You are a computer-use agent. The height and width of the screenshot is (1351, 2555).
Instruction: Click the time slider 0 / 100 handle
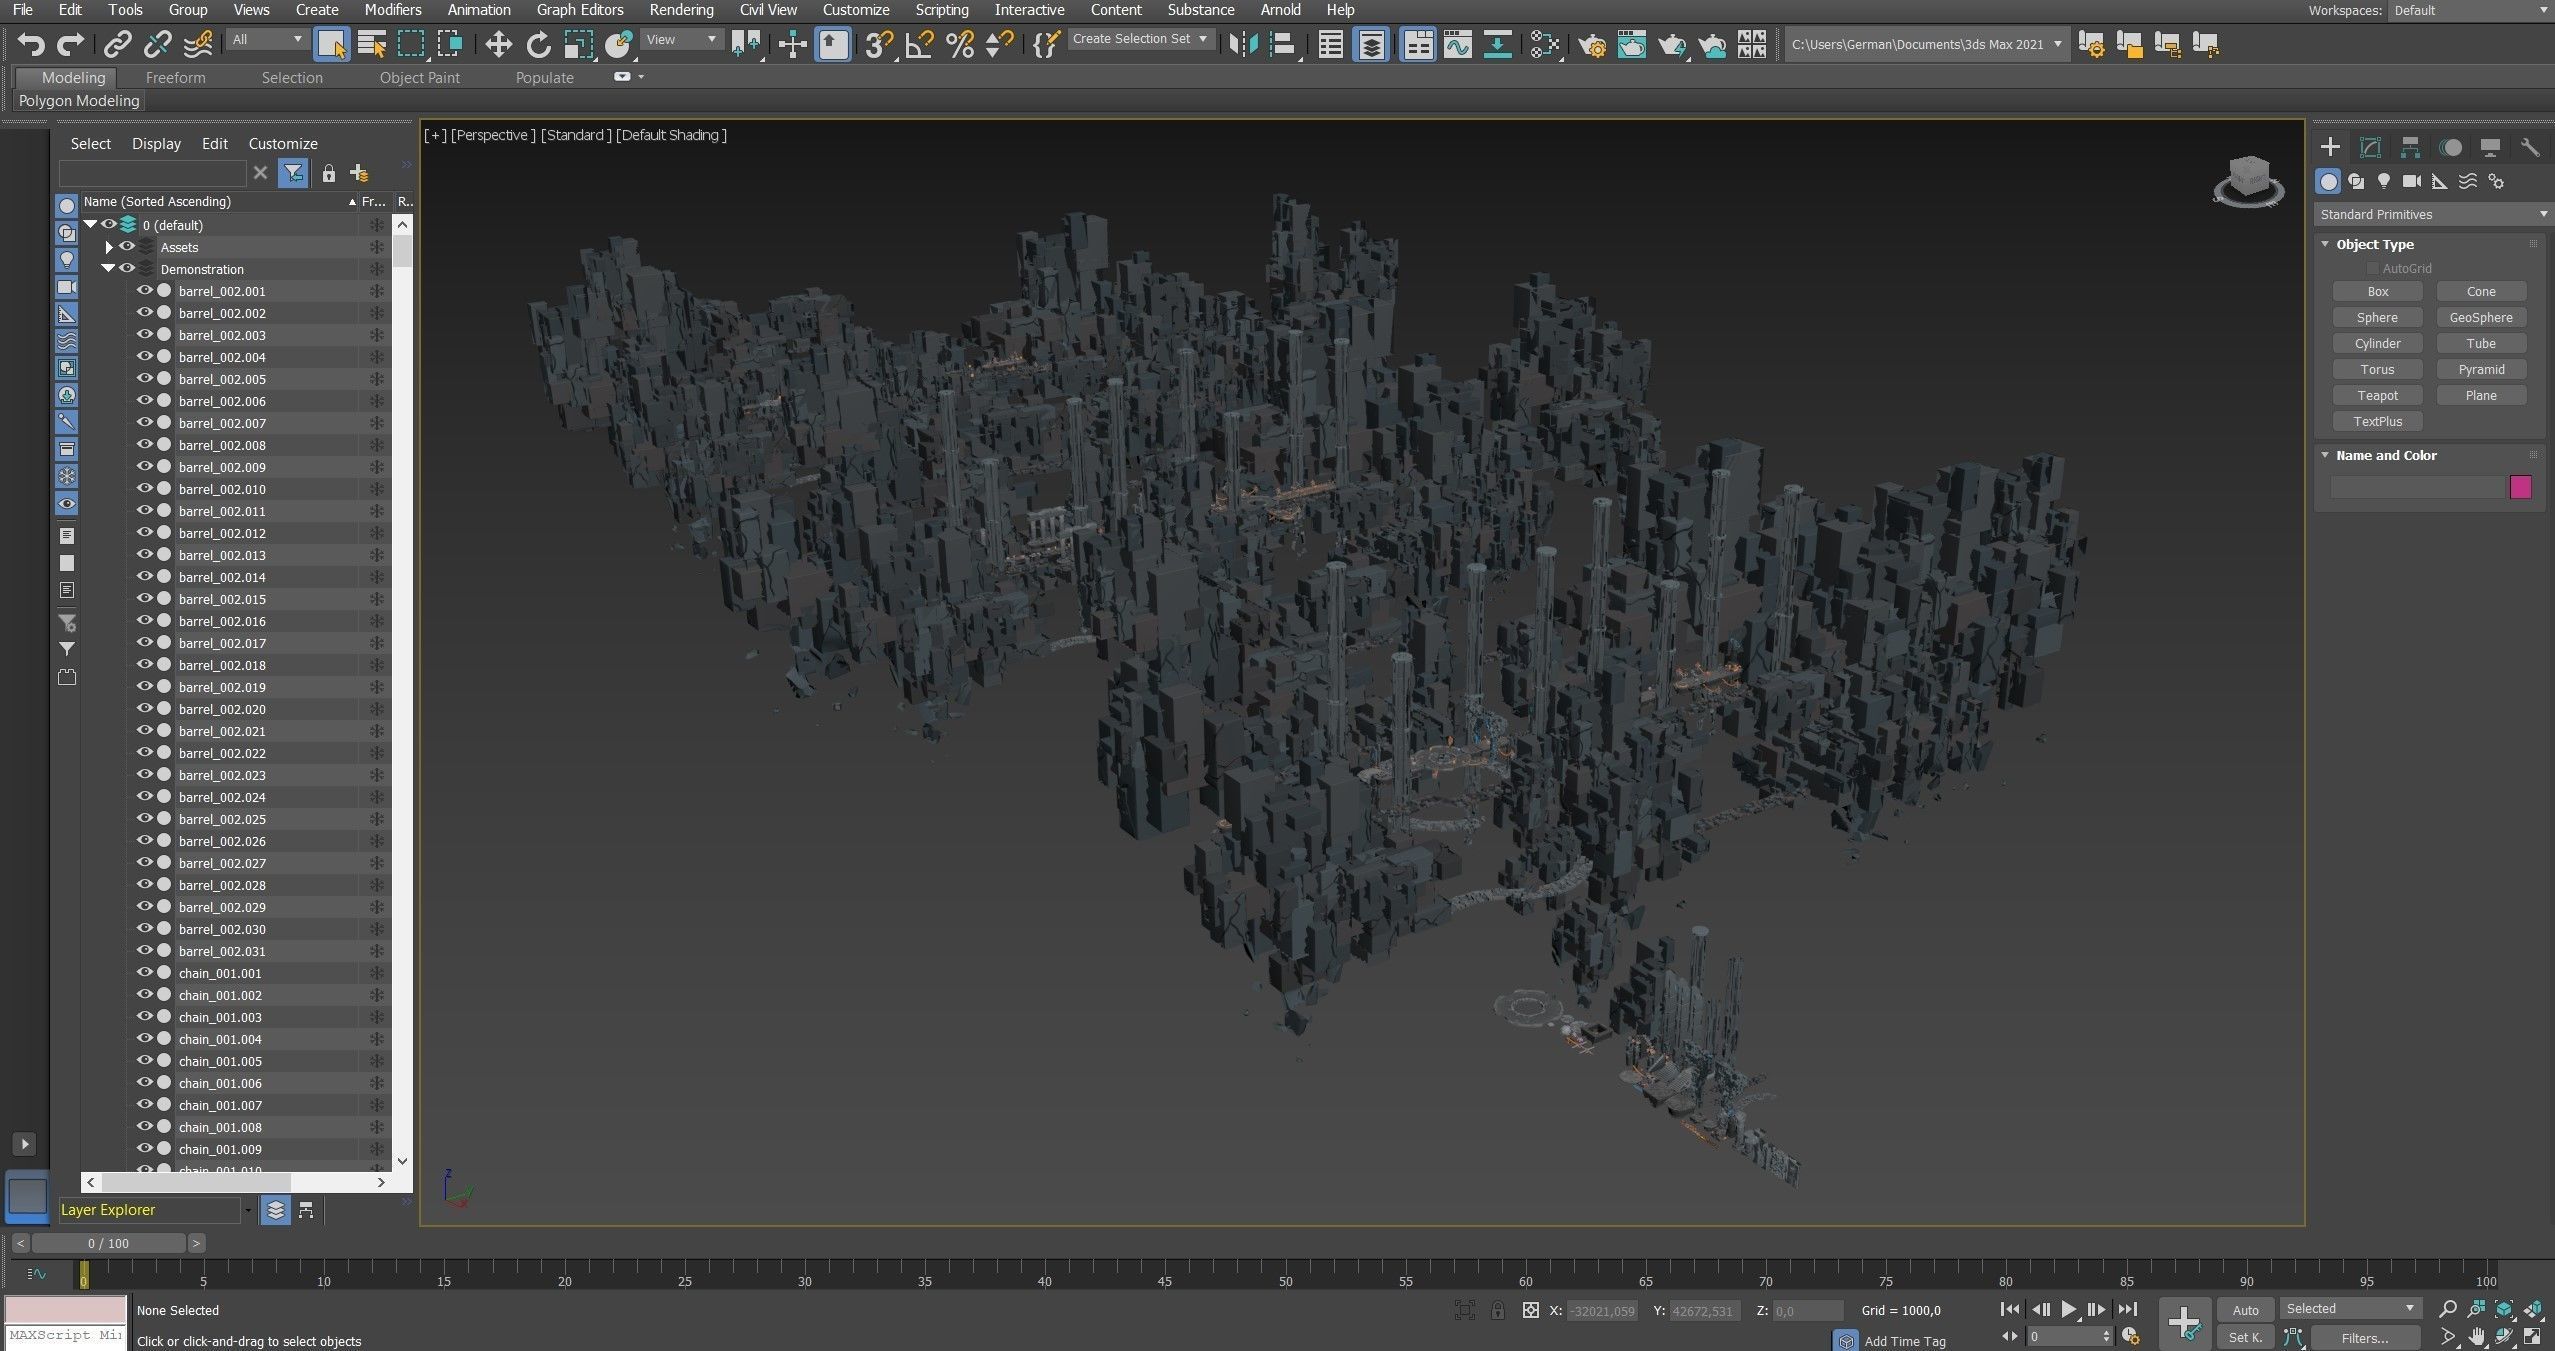108,1243
